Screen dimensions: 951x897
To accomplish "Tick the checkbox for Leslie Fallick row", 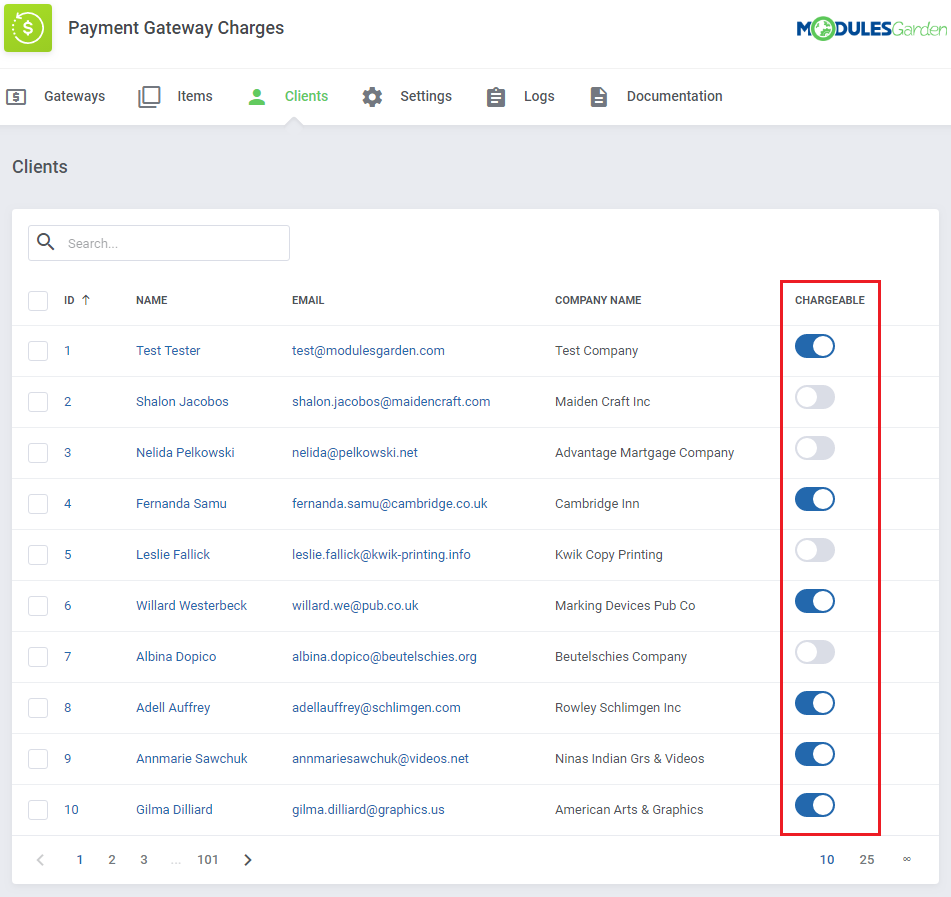I will point(38,554).
